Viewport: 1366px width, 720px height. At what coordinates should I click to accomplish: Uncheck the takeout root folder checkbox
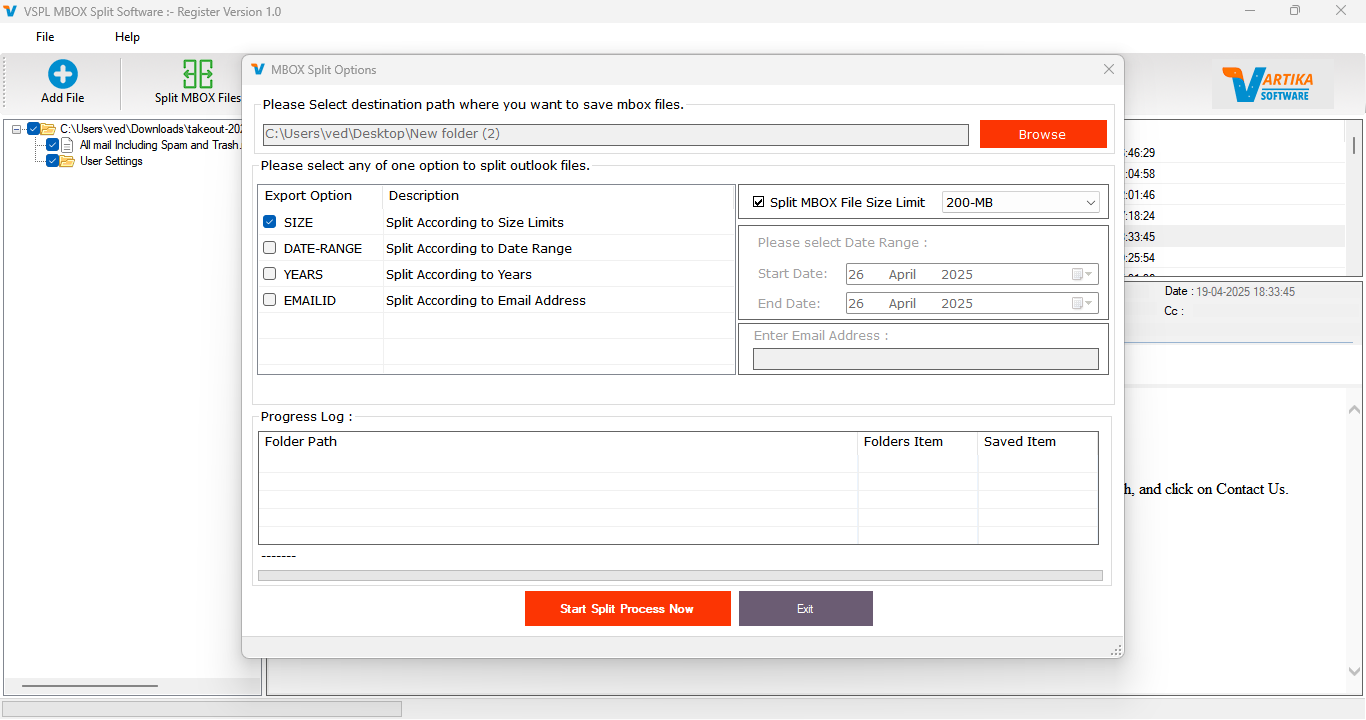pyautogui.click(x=34, y=129)
